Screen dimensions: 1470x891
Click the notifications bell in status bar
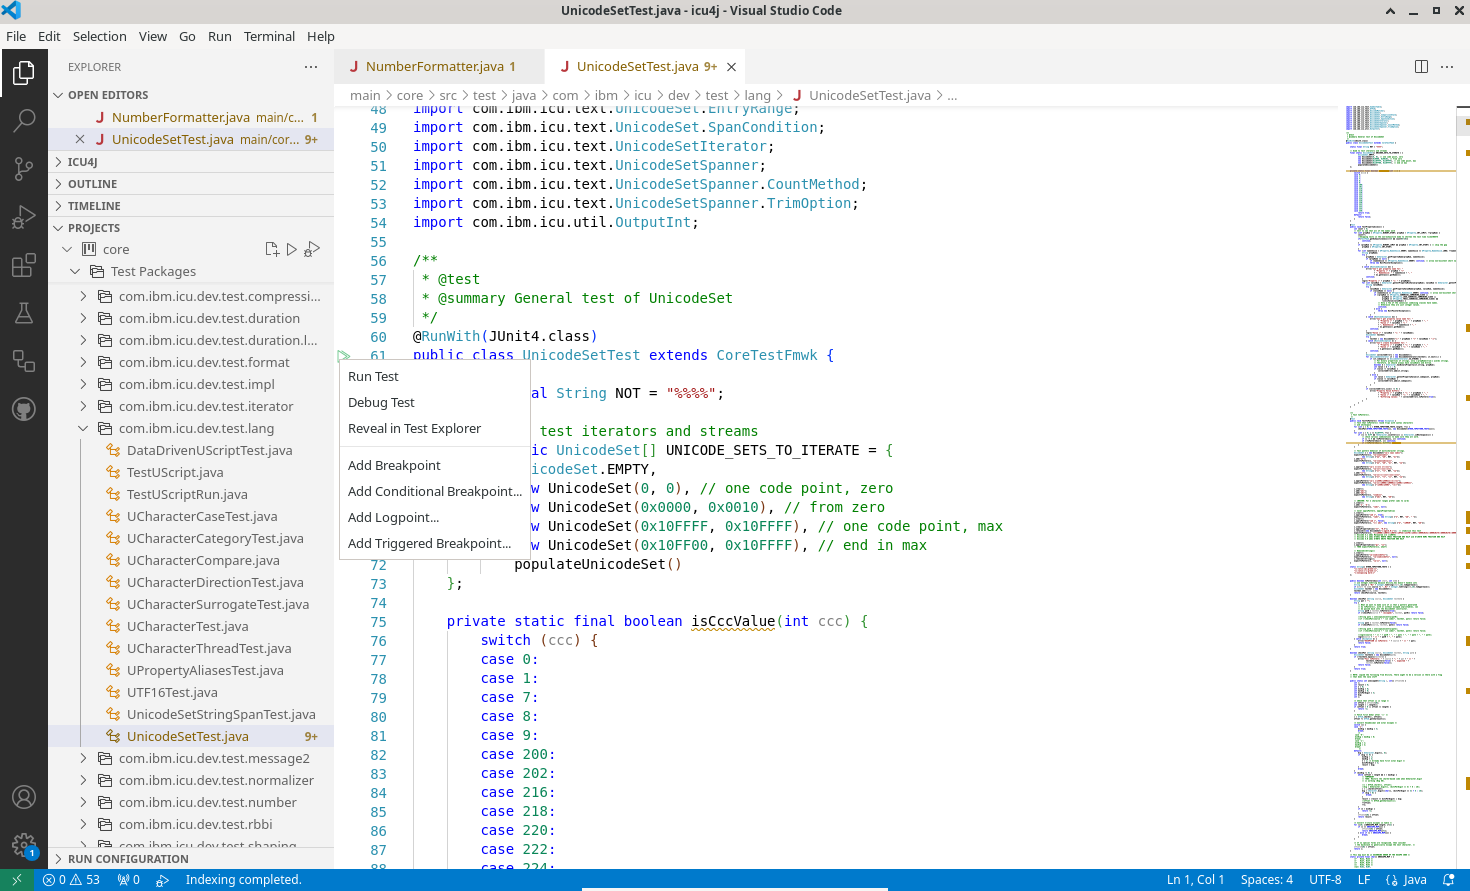tap(1448, 880)
